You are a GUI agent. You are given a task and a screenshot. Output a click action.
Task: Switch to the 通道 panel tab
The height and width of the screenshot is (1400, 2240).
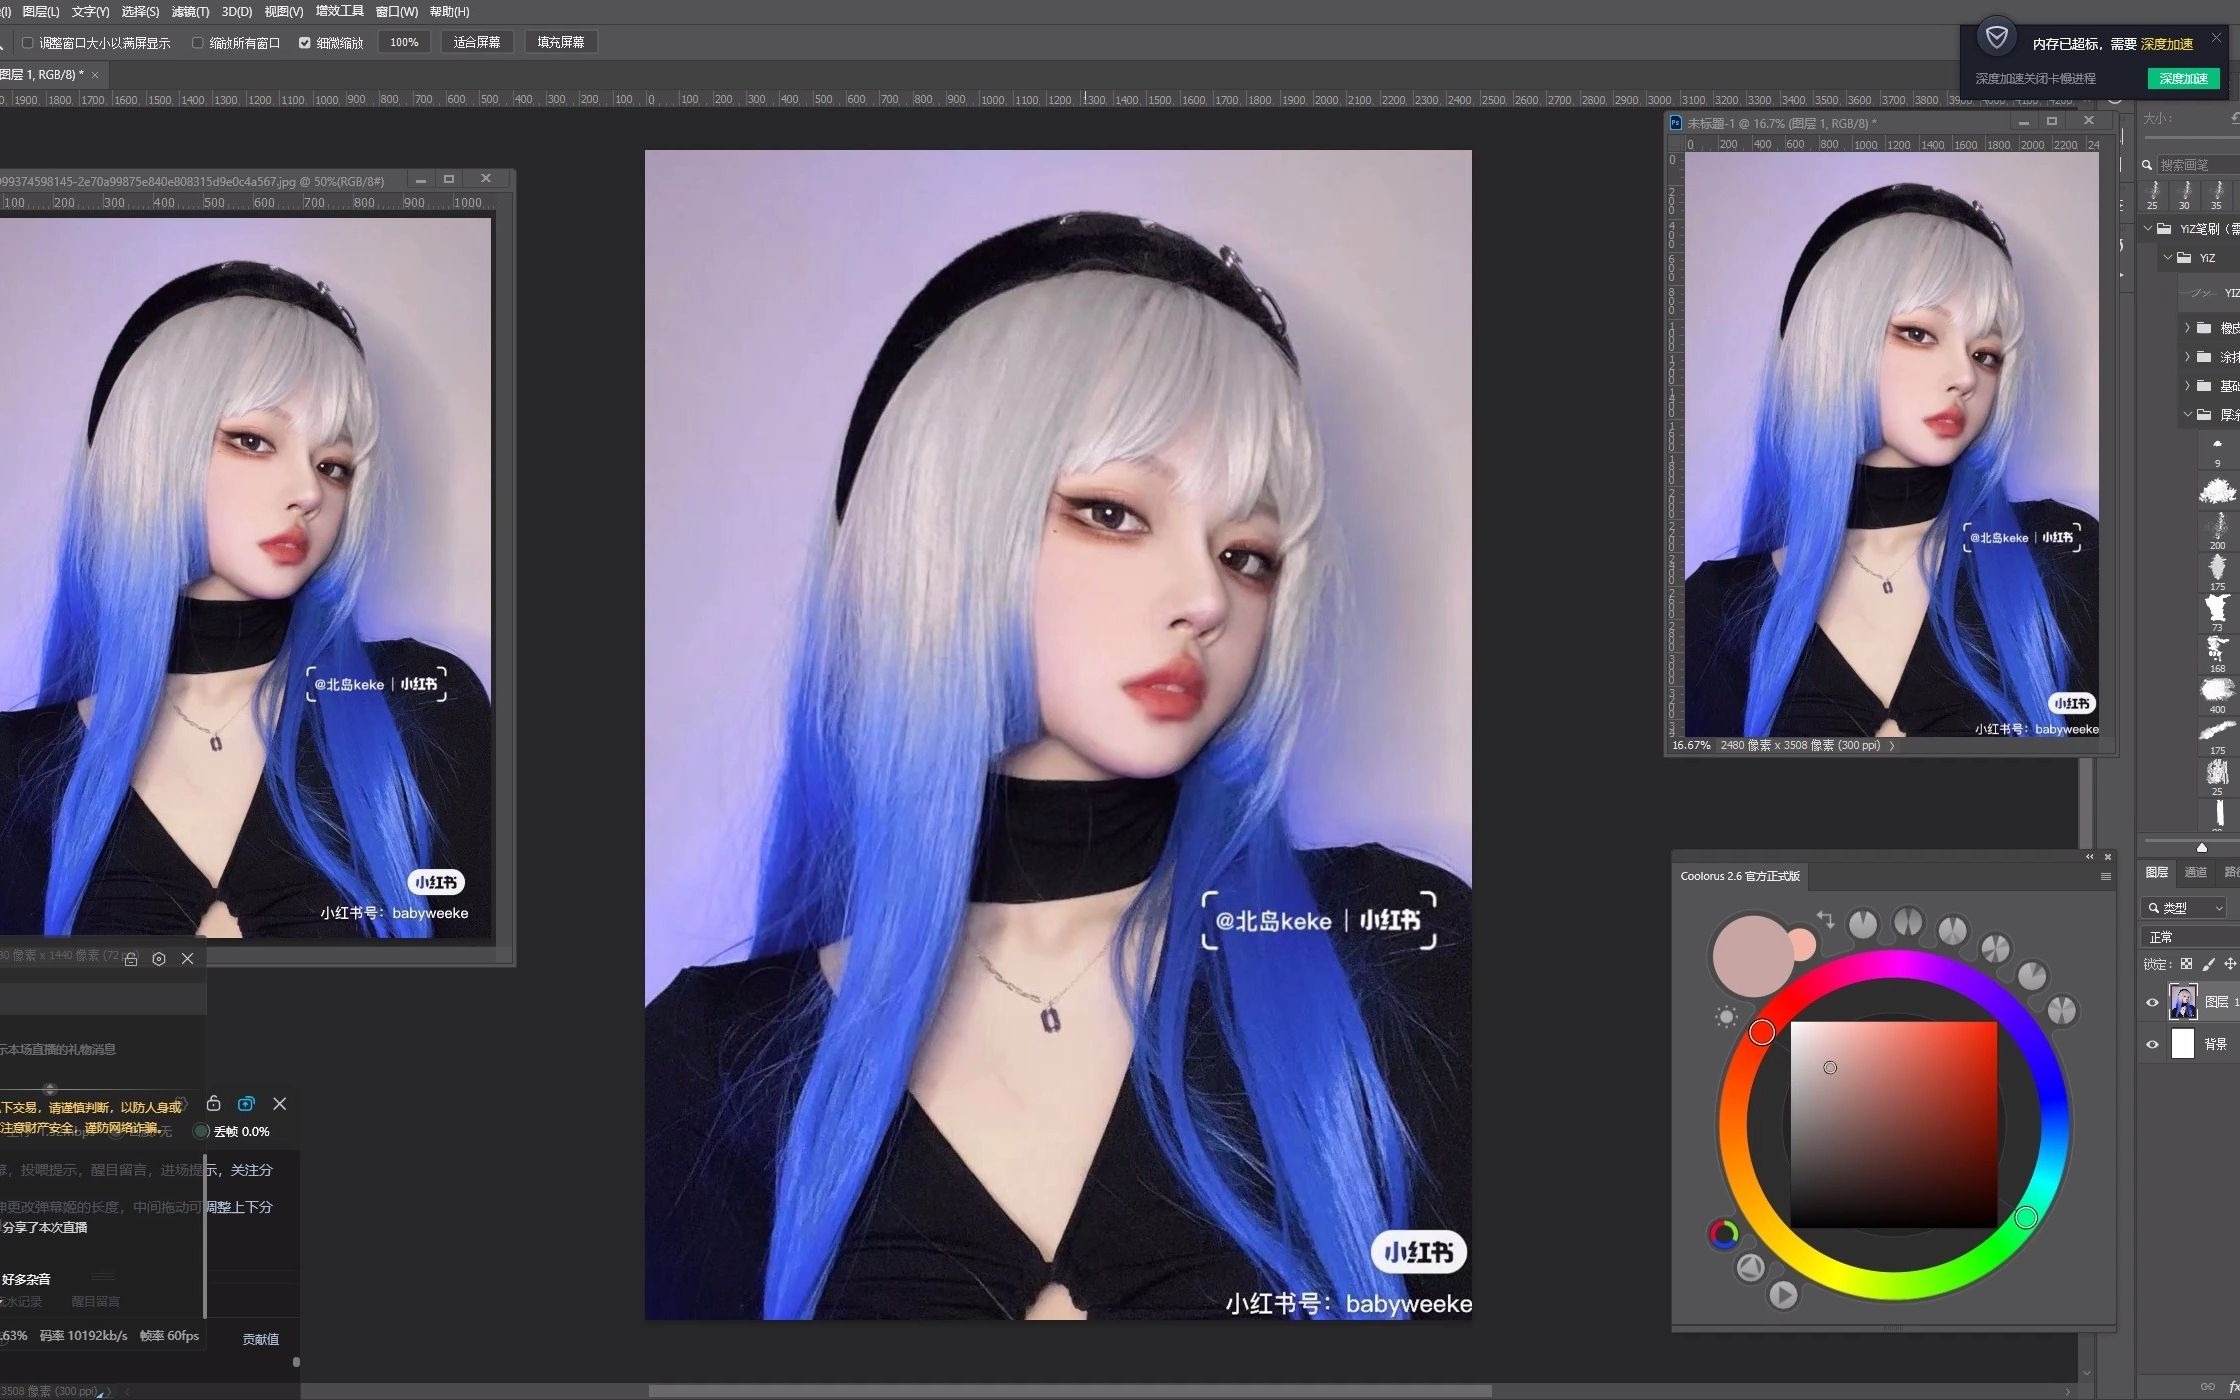pyautogui.click(x=2195, y=873)
